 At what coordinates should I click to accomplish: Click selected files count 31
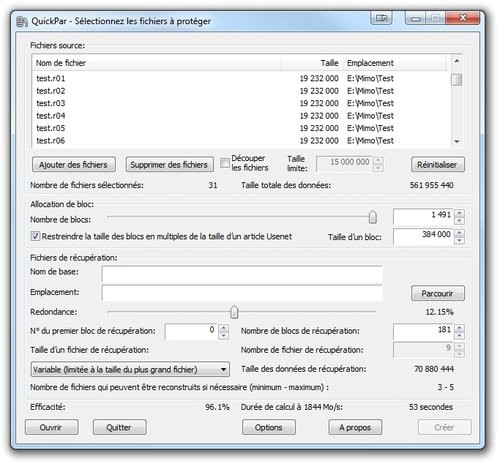[x=213, y=185]
